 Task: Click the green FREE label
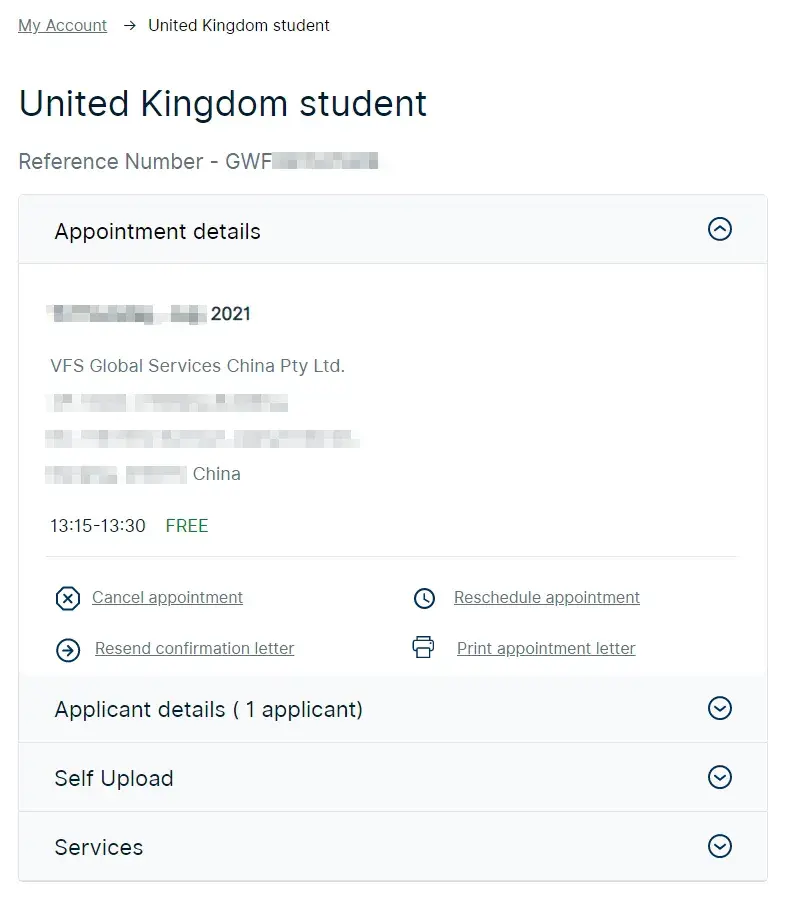187,526
